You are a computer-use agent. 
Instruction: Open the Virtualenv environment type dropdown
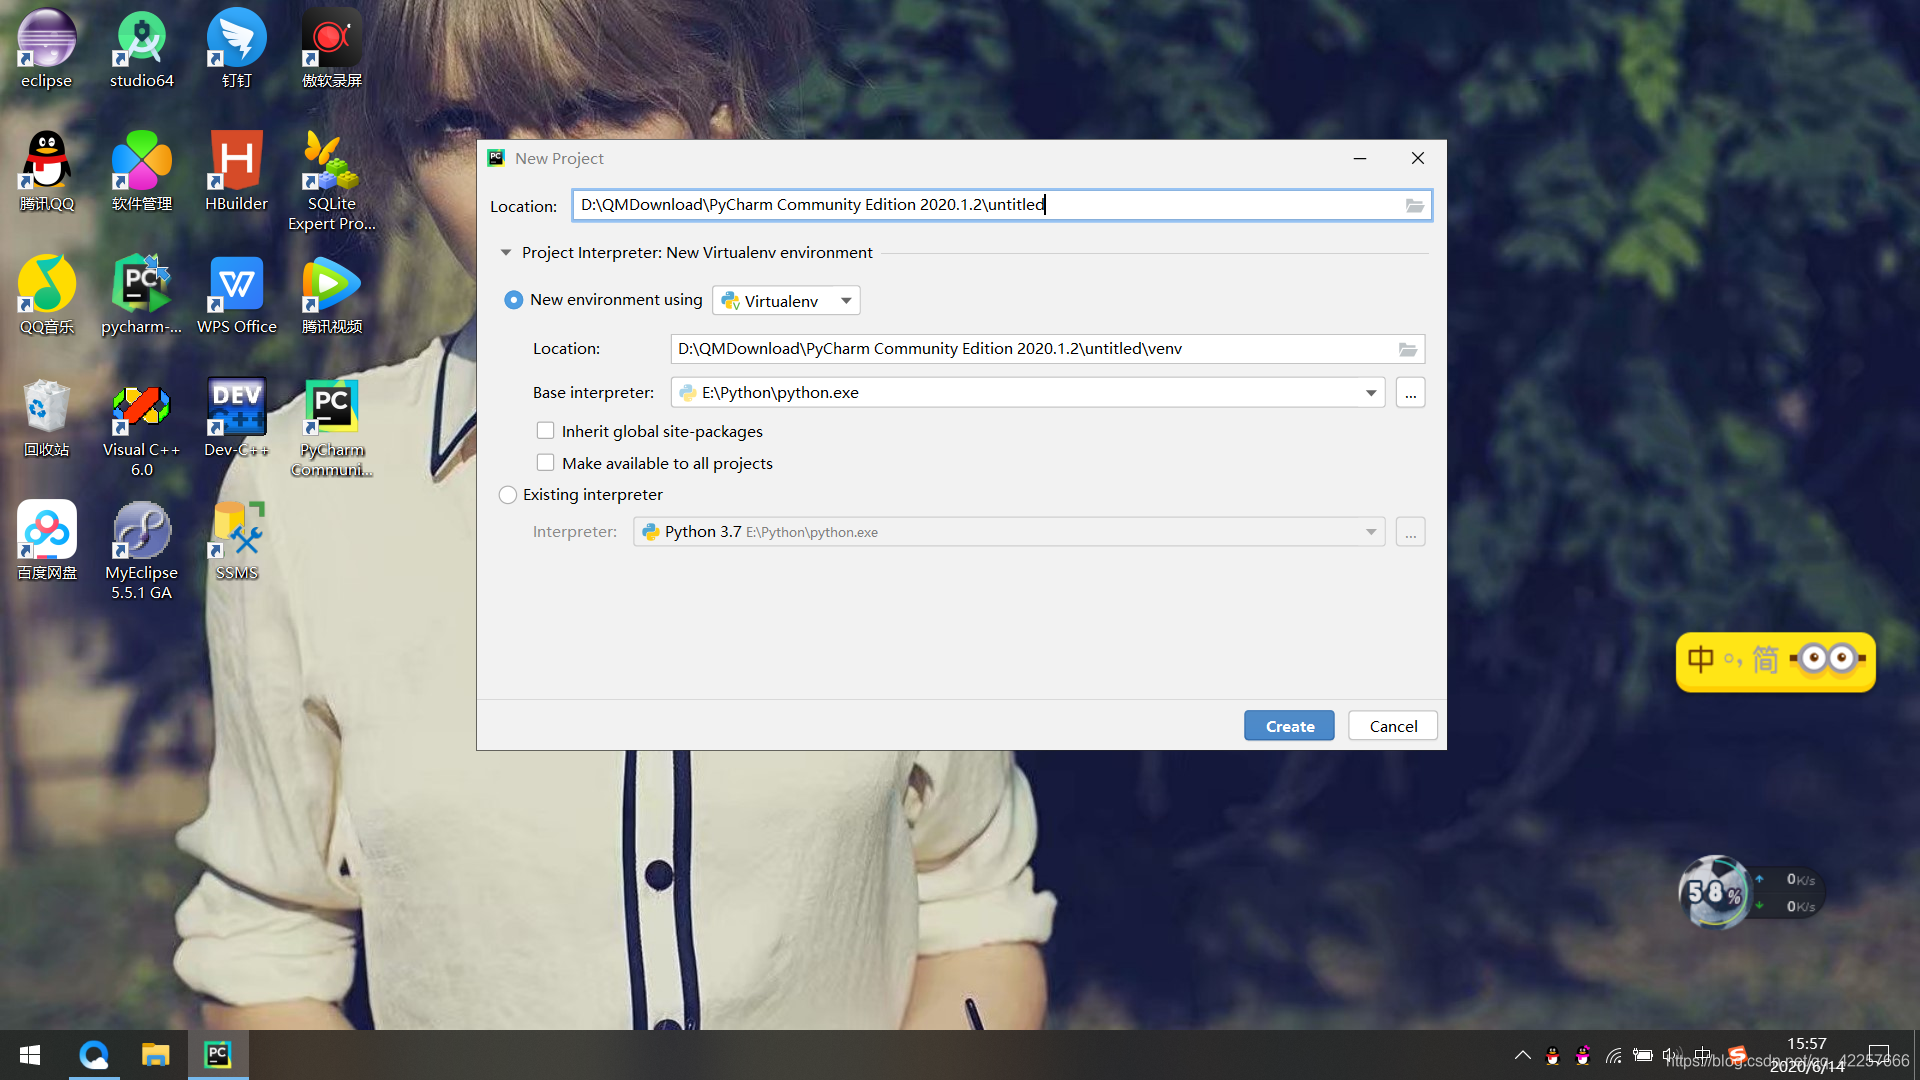[x=786, y=301]
